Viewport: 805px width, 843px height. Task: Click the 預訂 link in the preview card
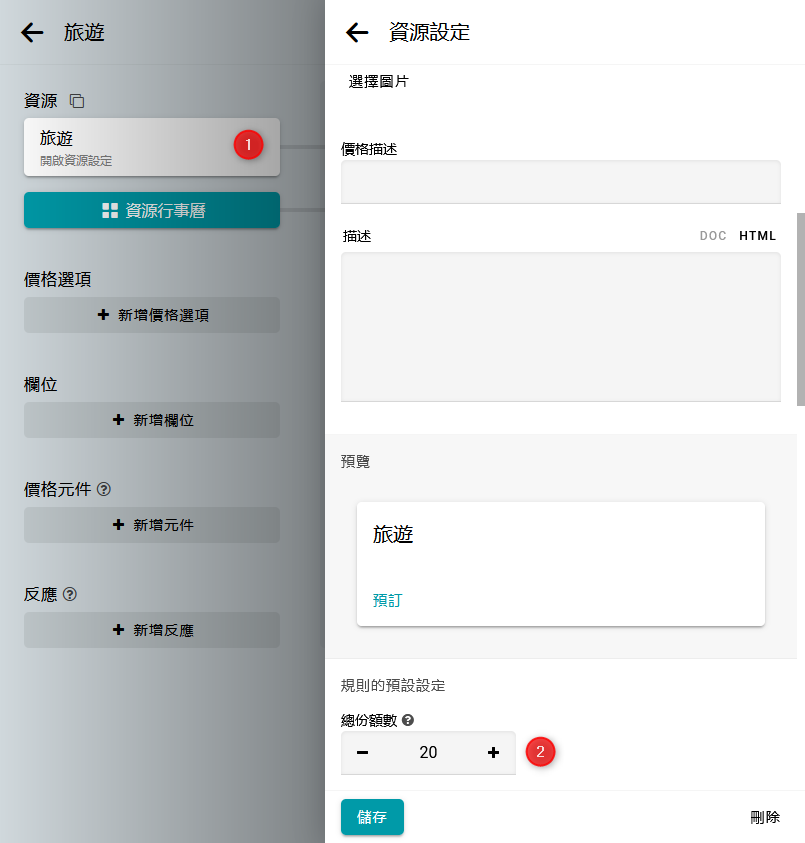coord(387,600)
